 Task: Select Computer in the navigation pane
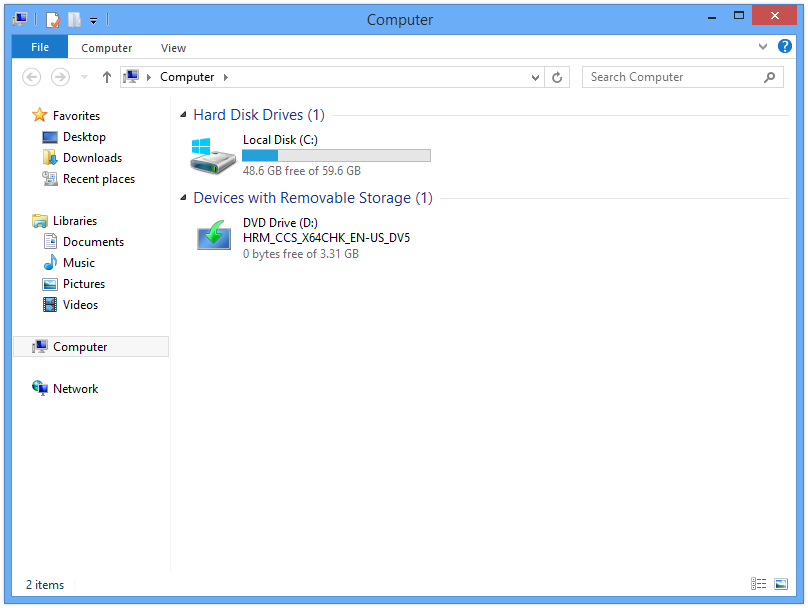tap(91, 347)
